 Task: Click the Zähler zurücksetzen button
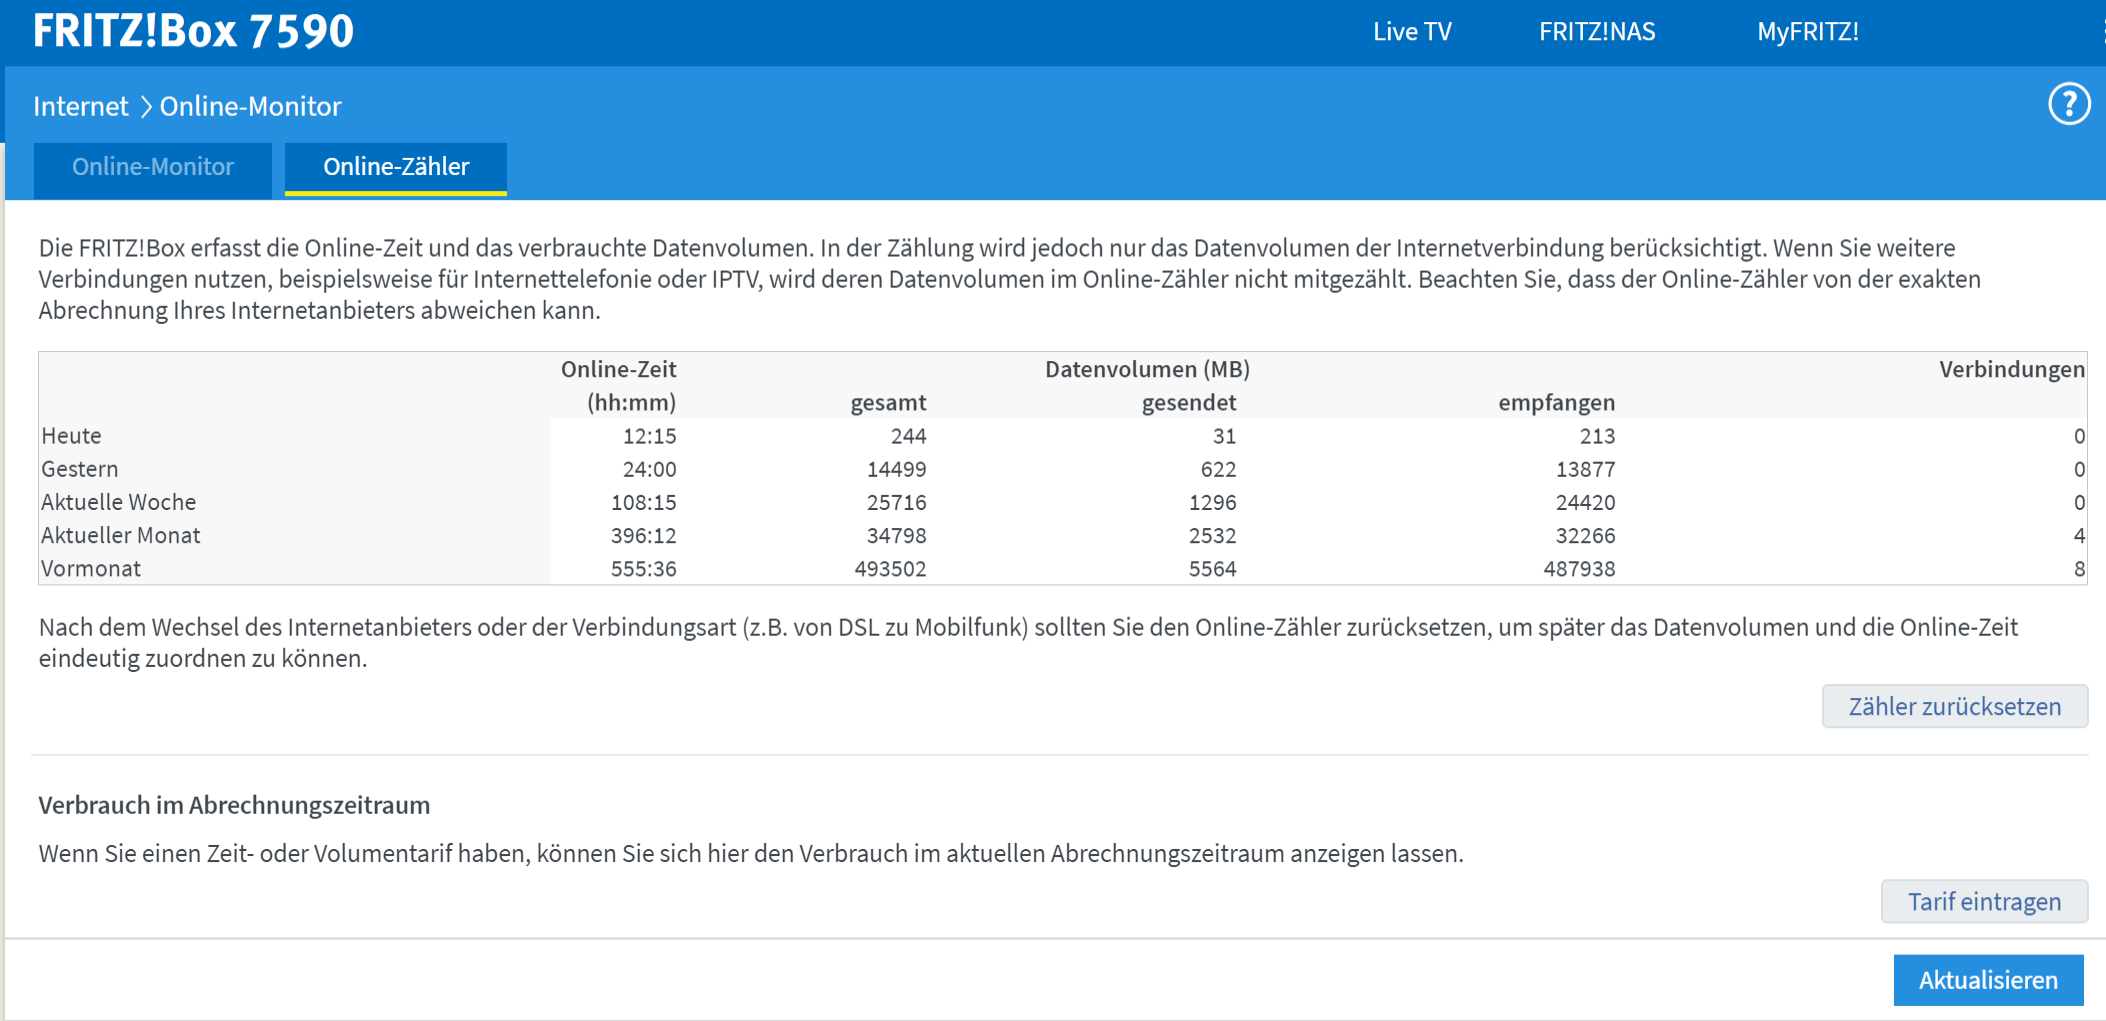pyautogui.click(x=1955, y=706)
